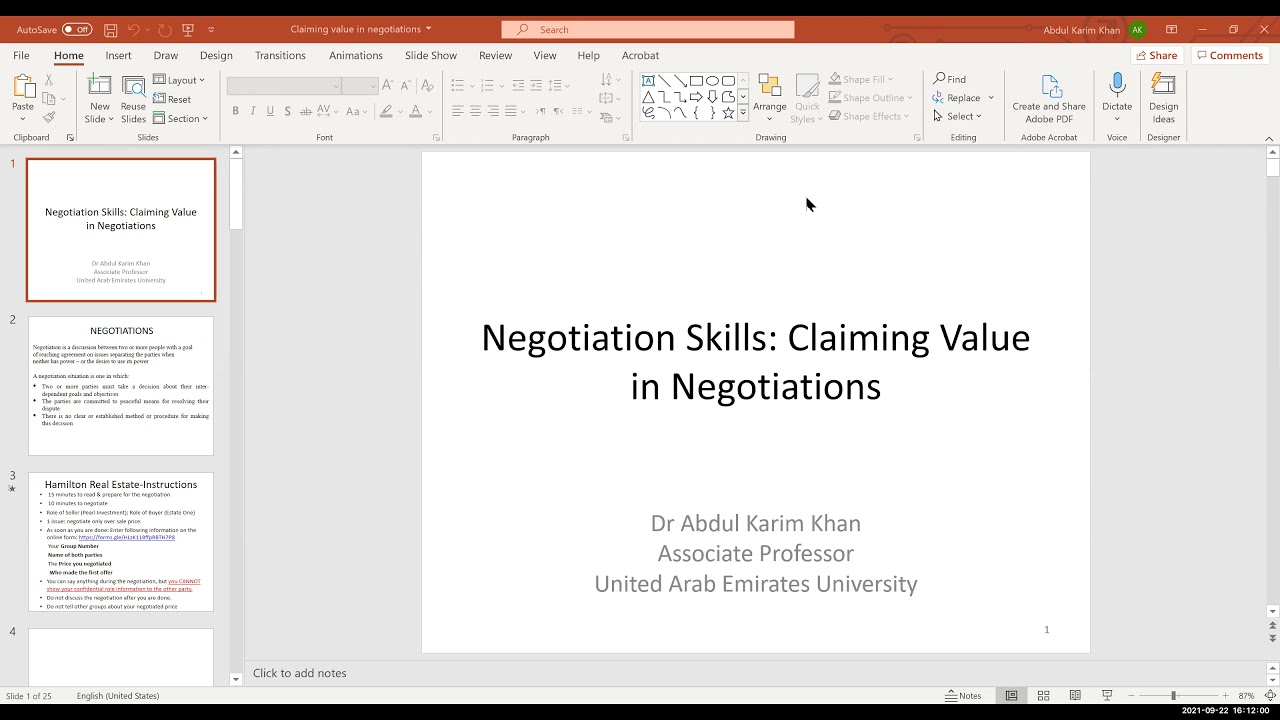Click the Search box in title bar
The height and width of the screenshot is (720, 1280).
(x=648, y=30)
